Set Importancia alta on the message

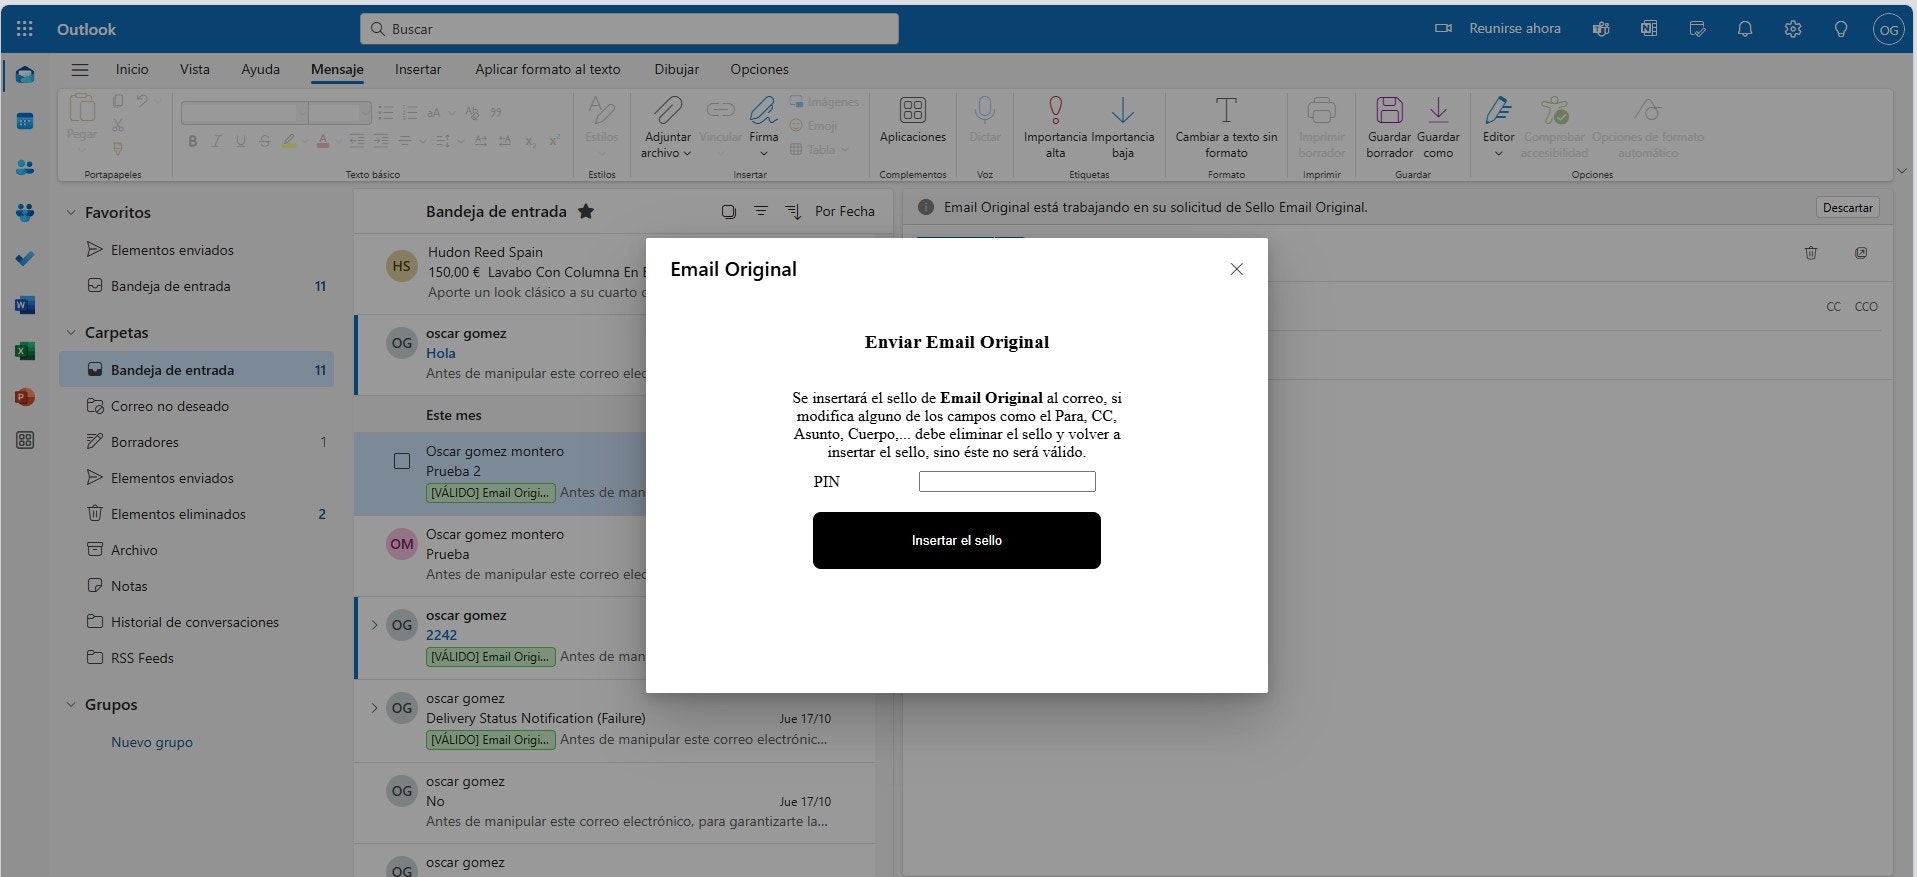point(1055,127)
